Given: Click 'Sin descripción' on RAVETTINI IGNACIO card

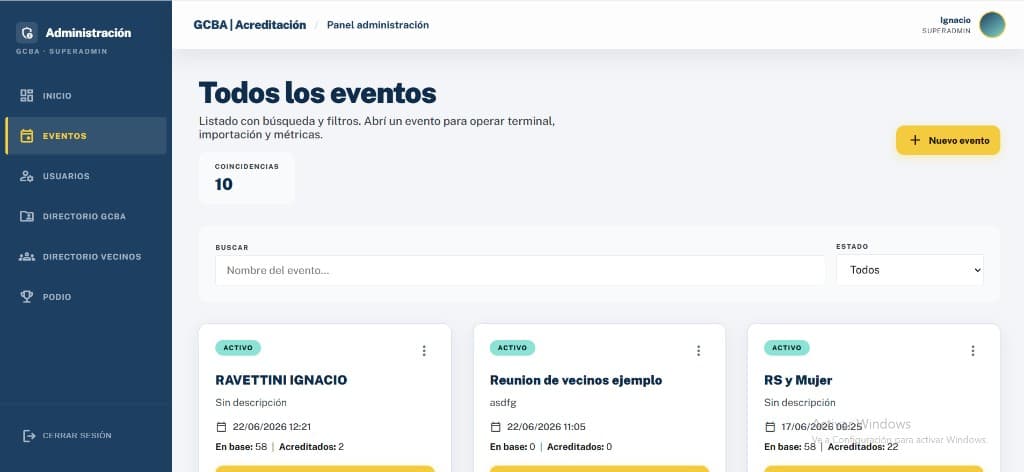Looking at the screenshot, I should pyautogui.click(x=251, y=403).
